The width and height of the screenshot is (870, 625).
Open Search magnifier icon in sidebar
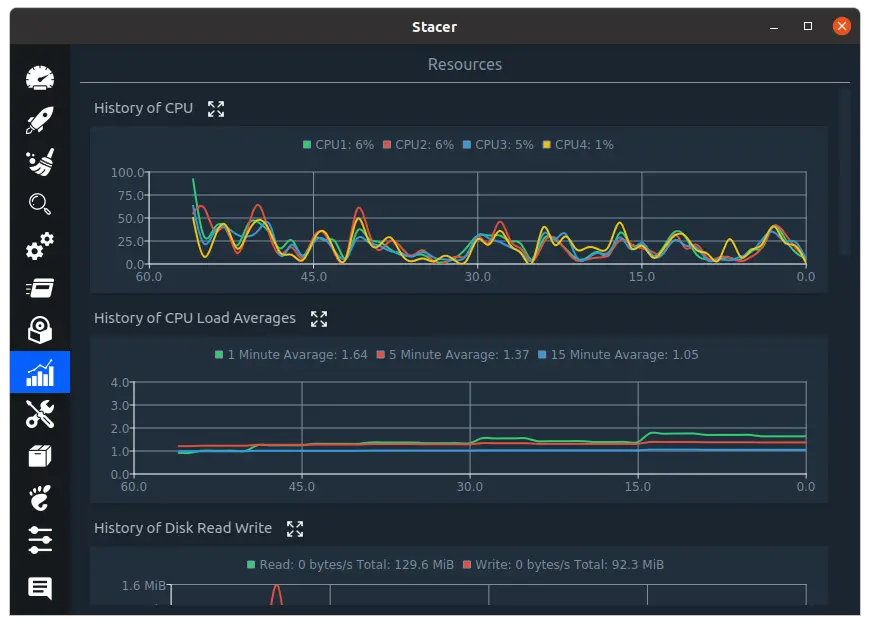40,204
